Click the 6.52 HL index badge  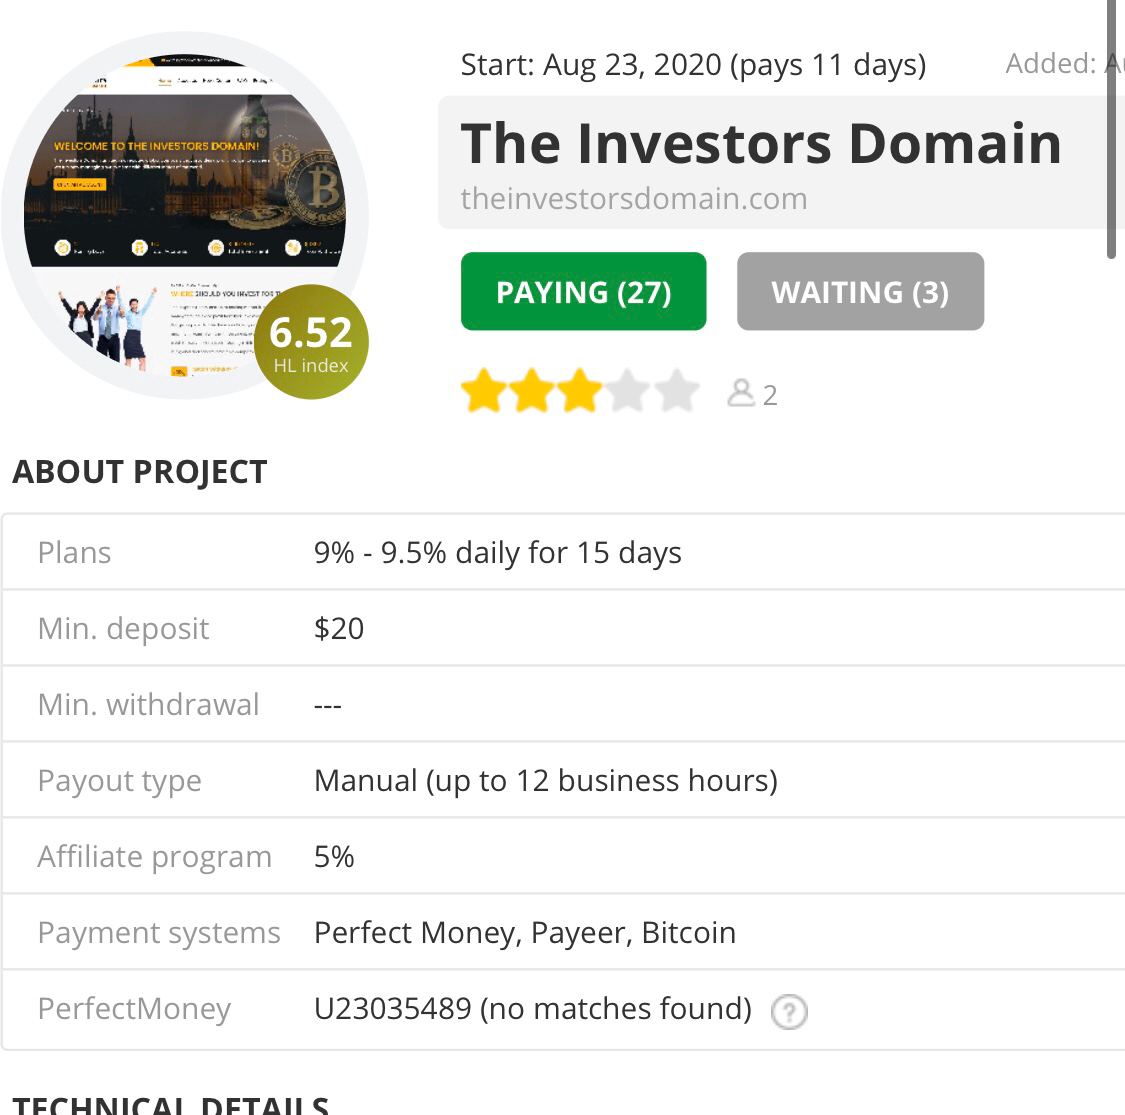pos(311,342)
